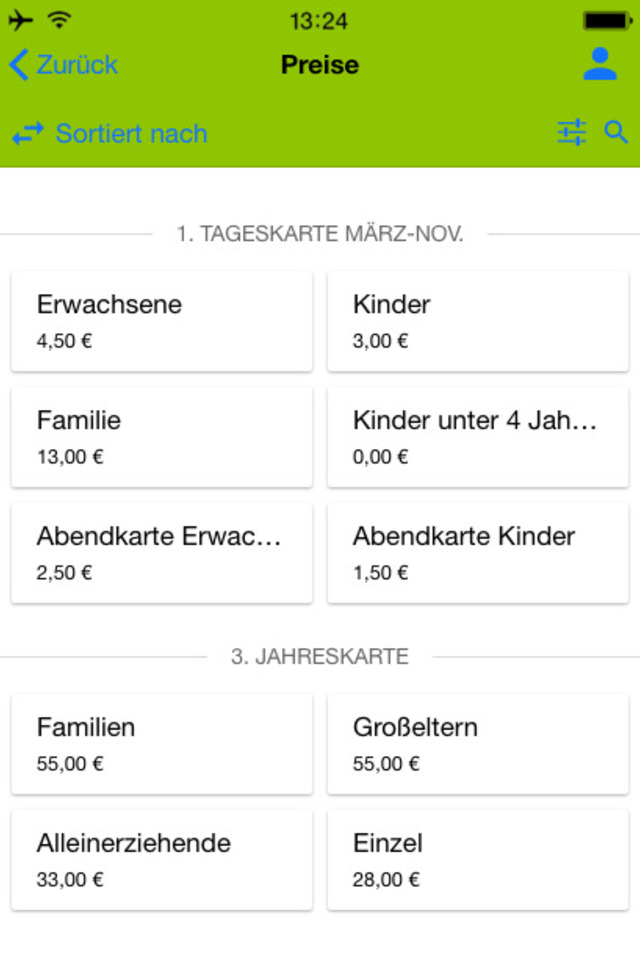Choose the Großeltern annual pass
This screenshot has width=640, height=960.
[477, 744]
